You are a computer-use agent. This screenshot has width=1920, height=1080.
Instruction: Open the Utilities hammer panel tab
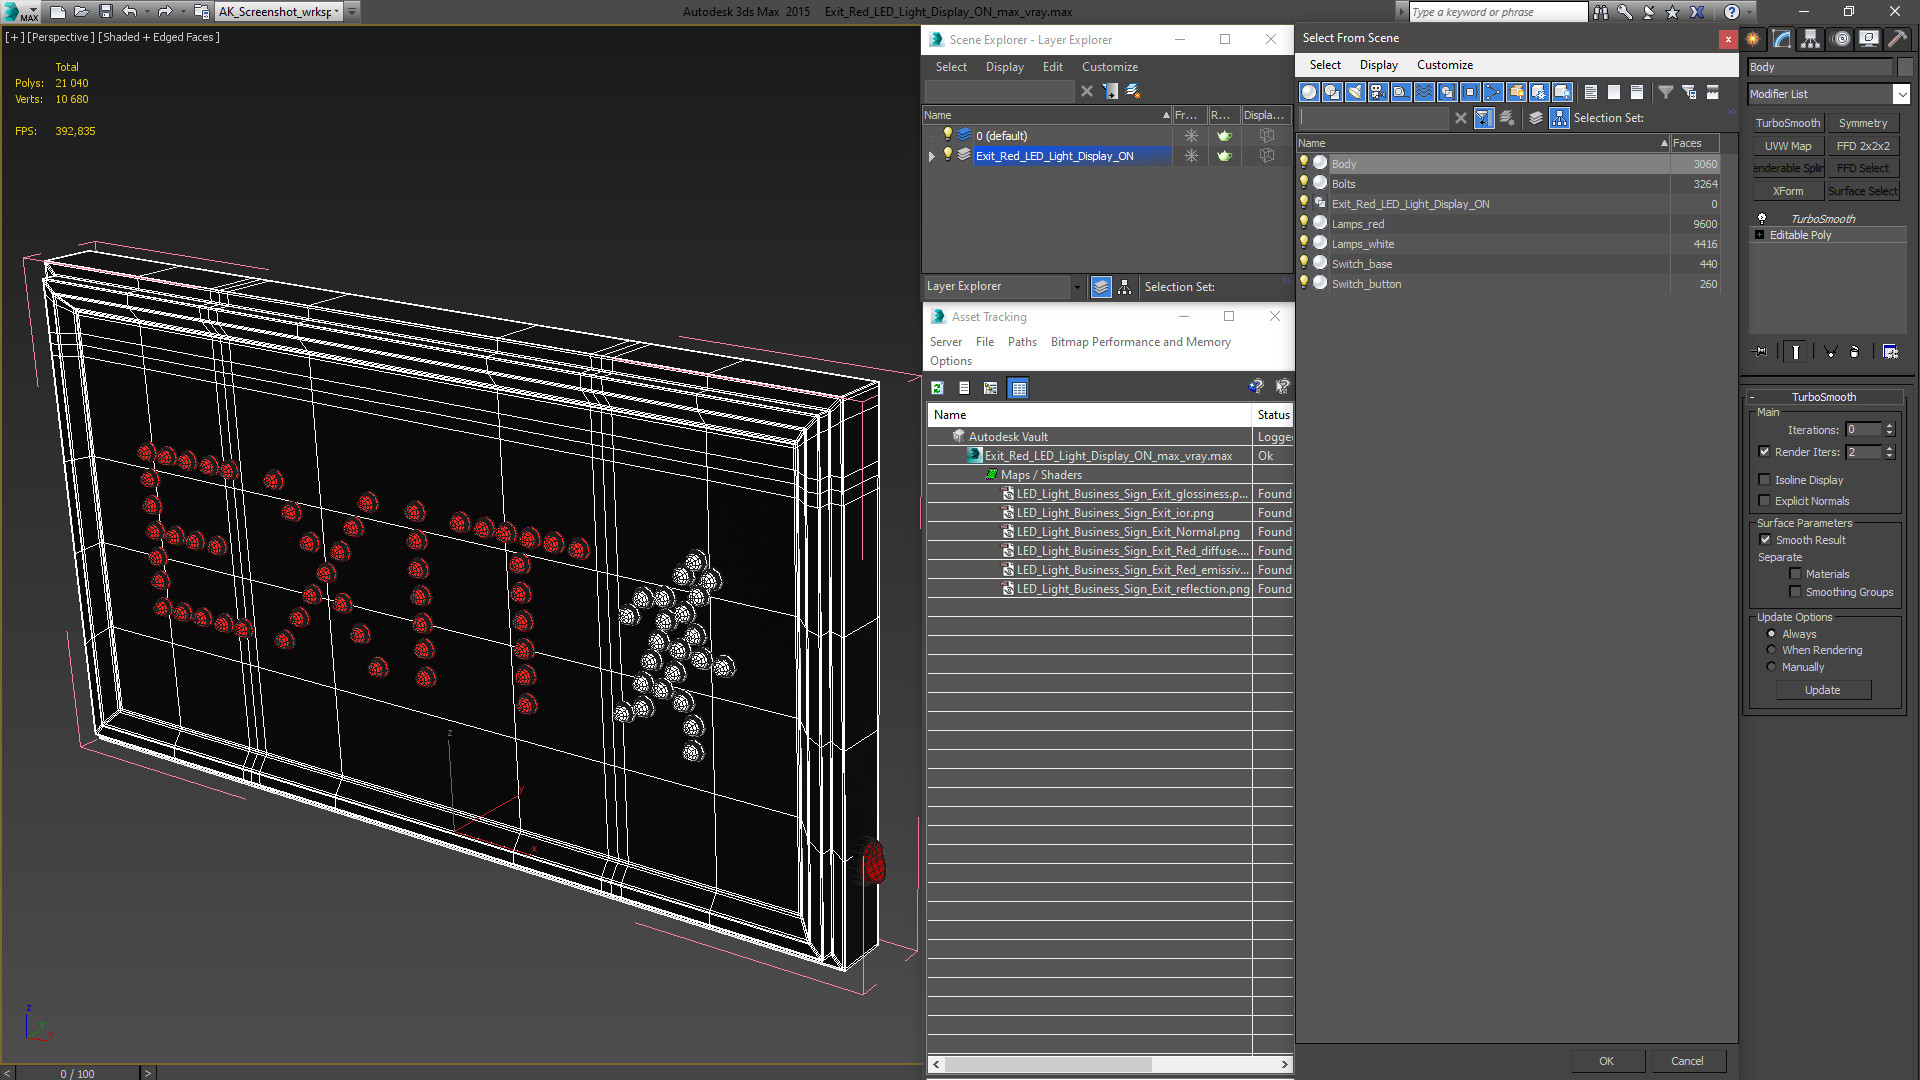tap(1897, 39)
